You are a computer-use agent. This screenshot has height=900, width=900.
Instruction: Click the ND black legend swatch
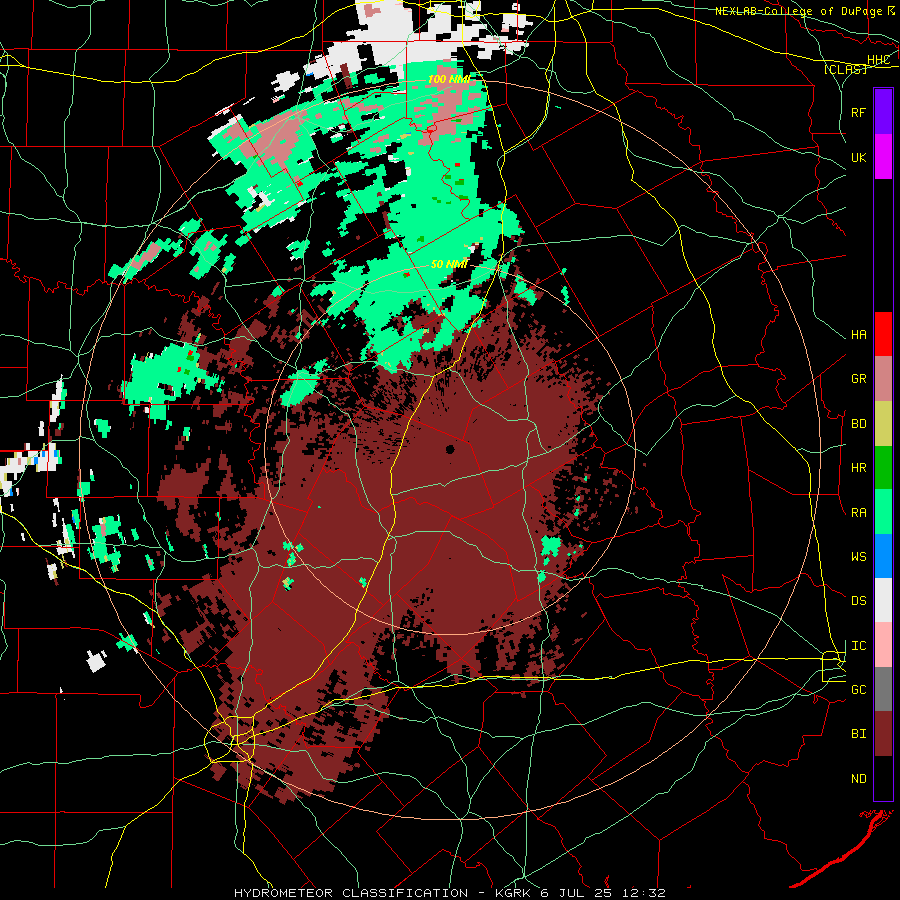coord(883,778)
